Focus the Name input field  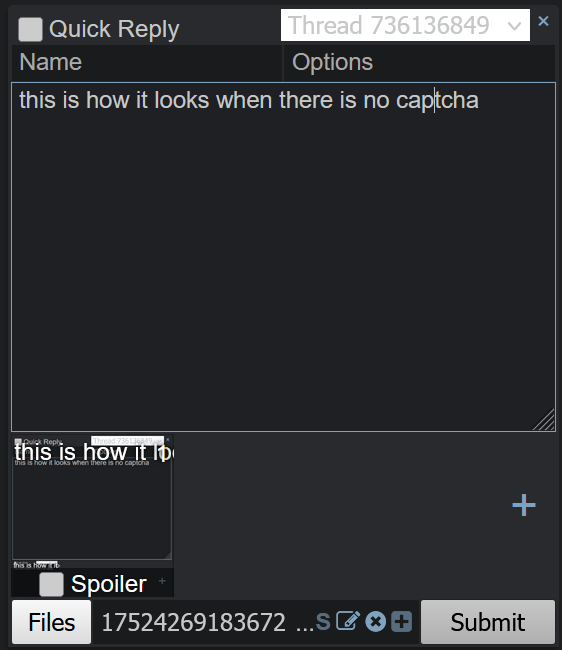pyautogui.click(x=147, y=63)
